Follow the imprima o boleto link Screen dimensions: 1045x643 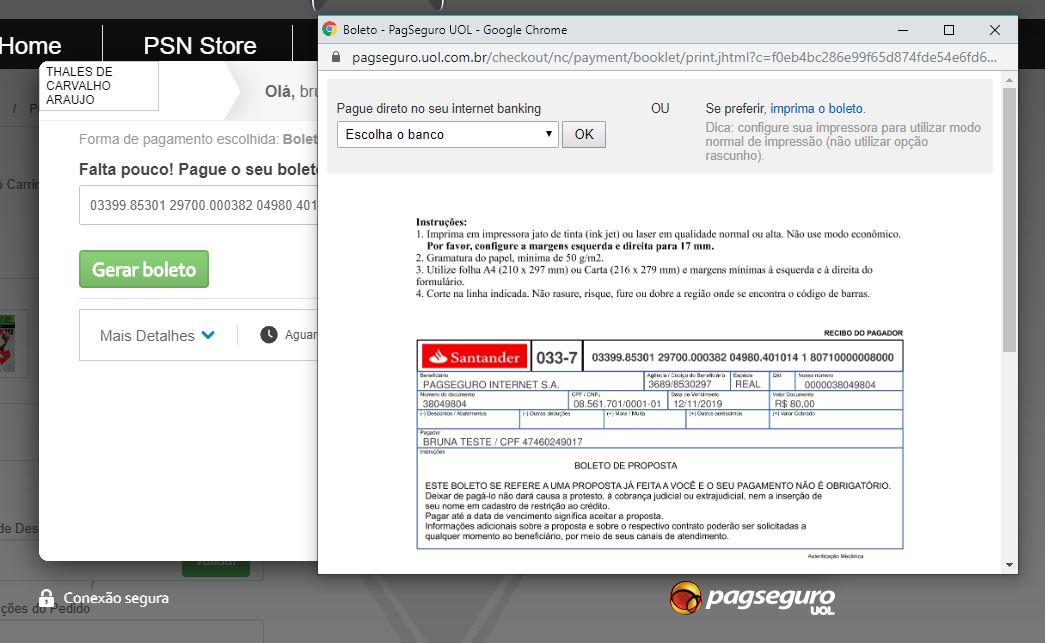click(x=816, y=109)
